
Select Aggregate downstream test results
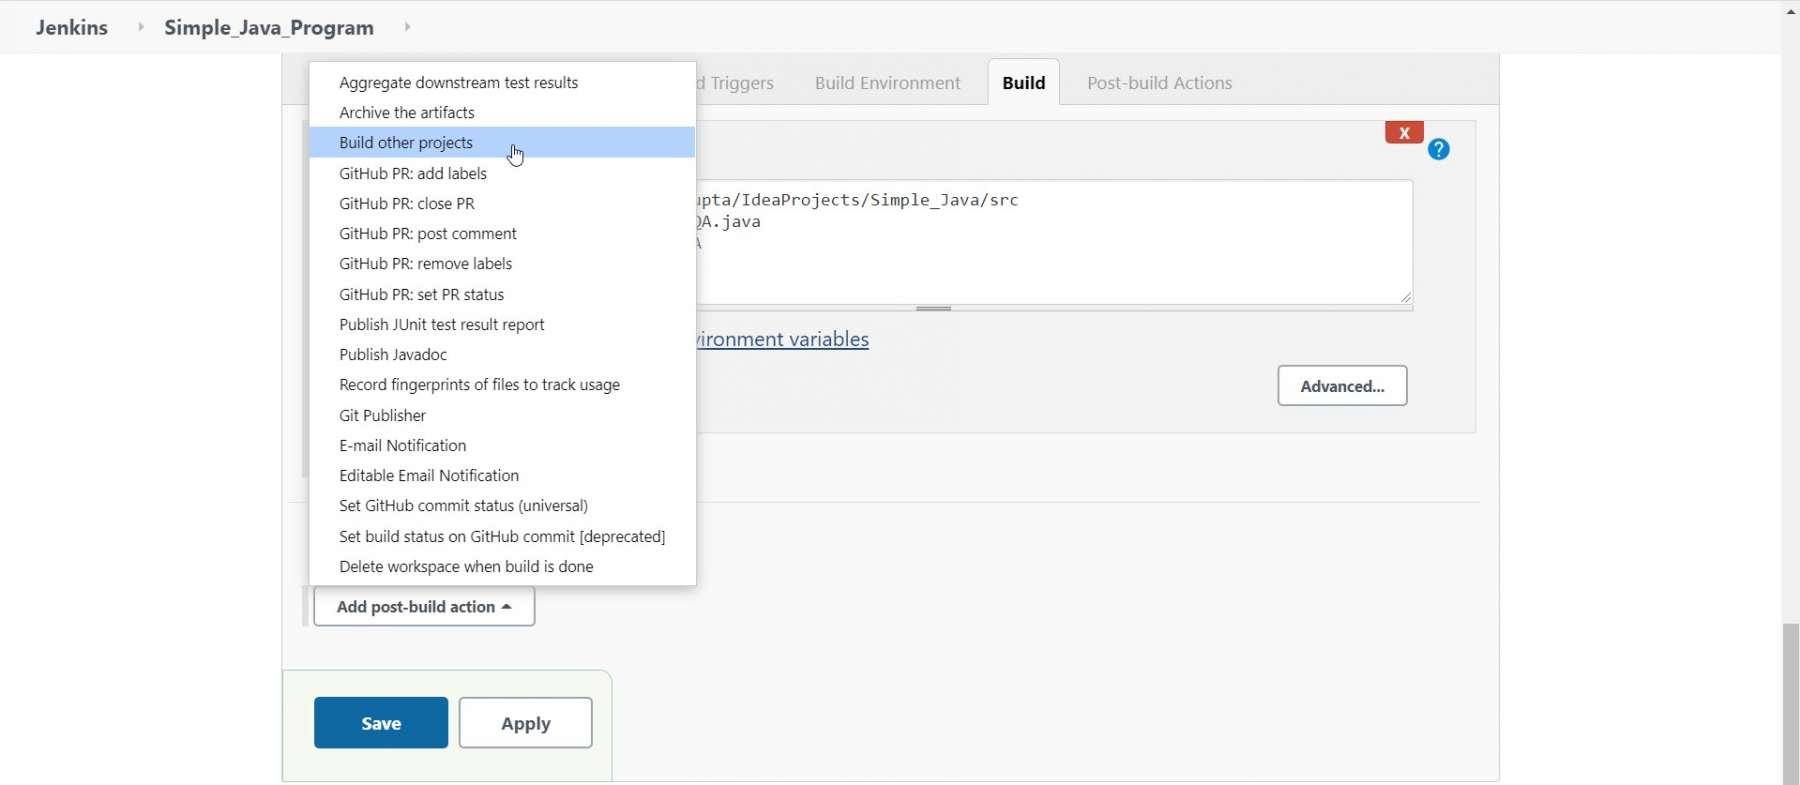502,82
